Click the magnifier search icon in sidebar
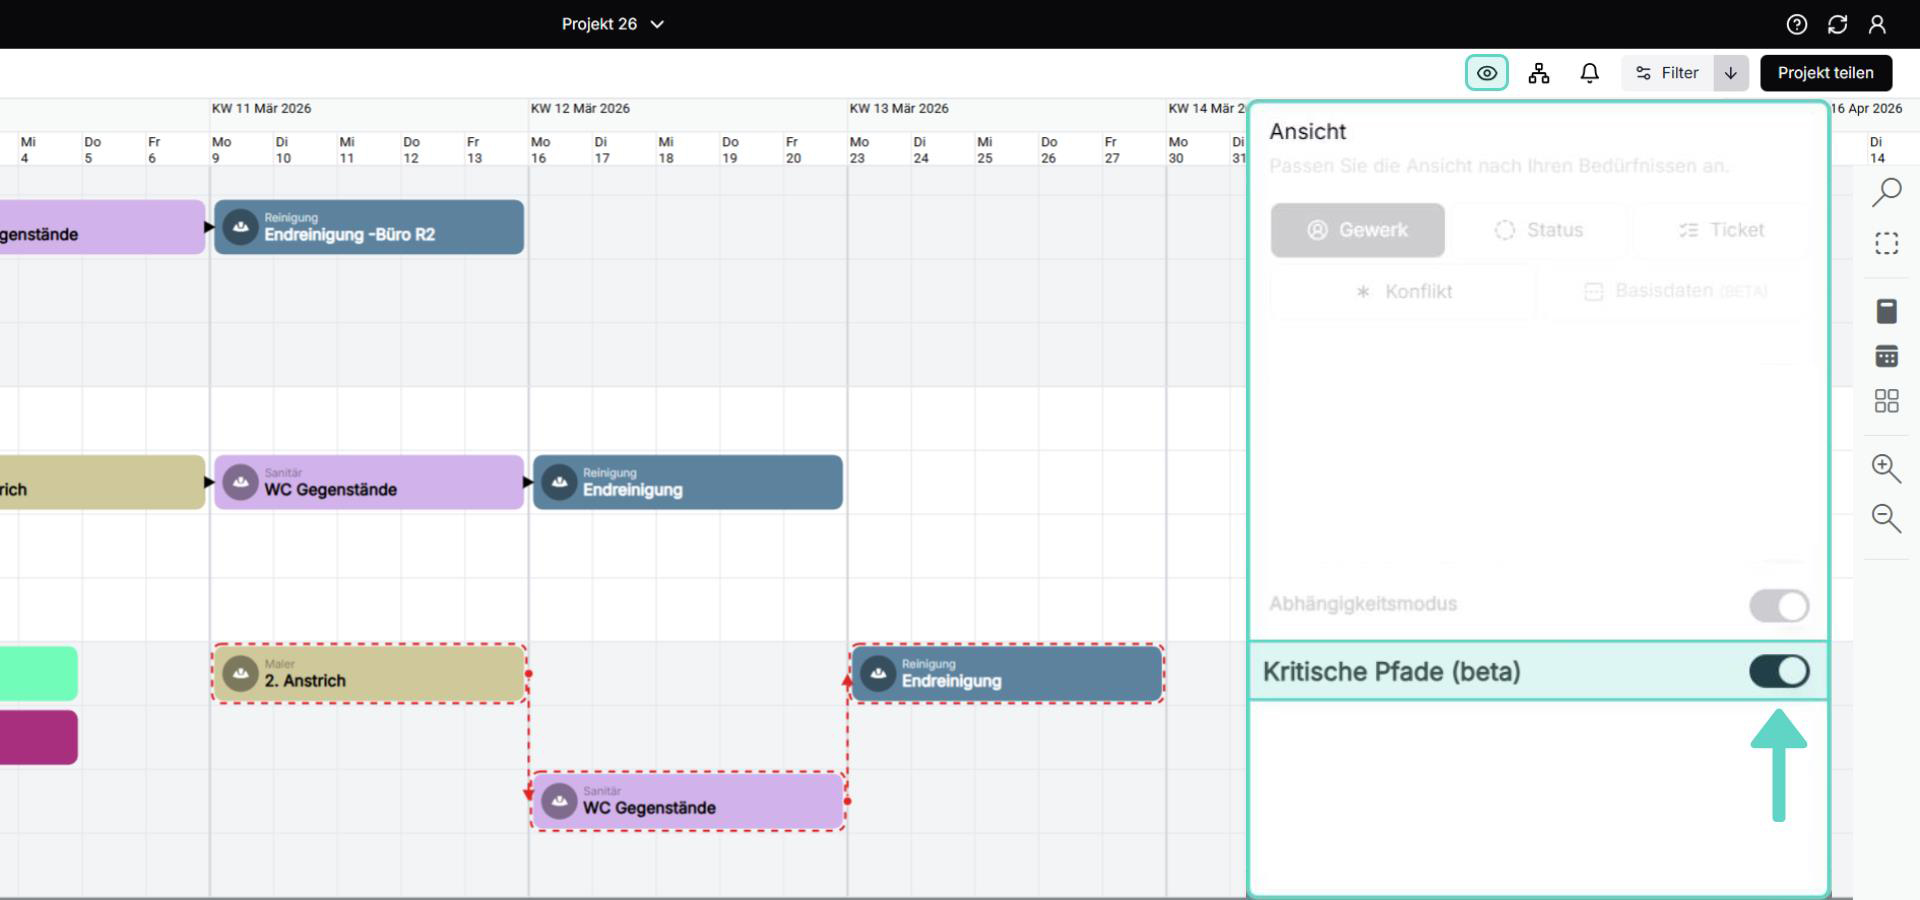 point(1886,191)
